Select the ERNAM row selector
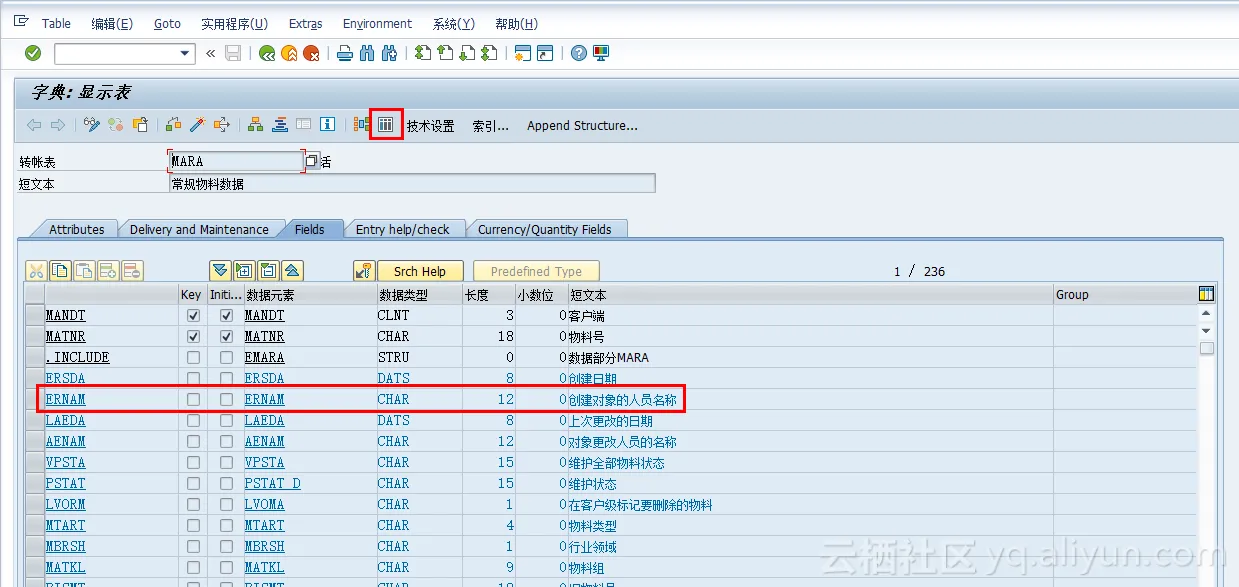The image size is (1239, 587). pyautogui.click(x=35, y=399)
